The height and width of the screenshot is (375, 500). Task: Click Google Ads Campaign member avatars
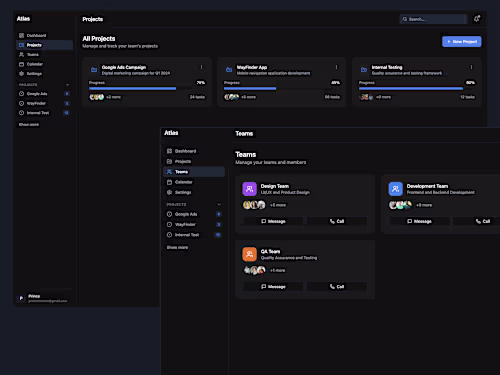point(97,97)
